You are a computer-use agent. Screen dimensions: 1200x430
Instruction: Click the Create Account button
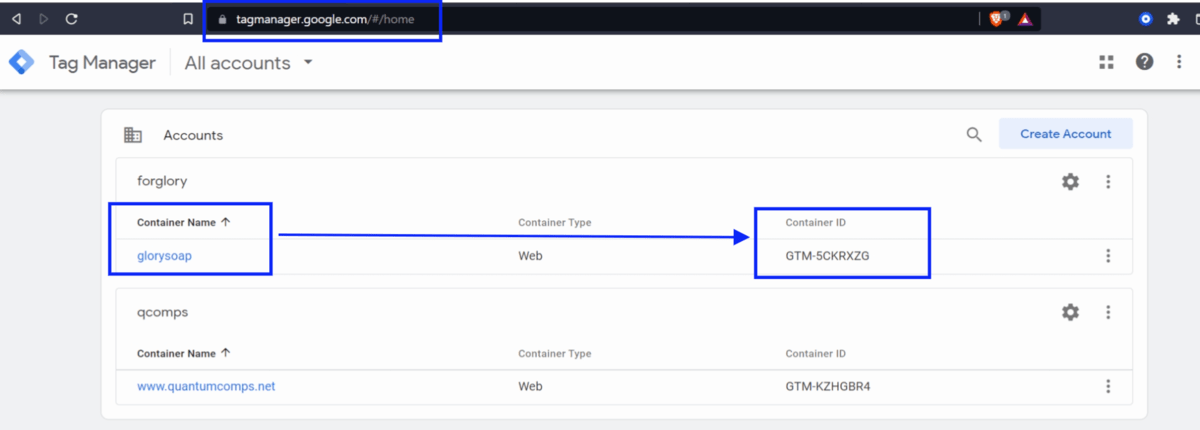tap(1065, 134)
